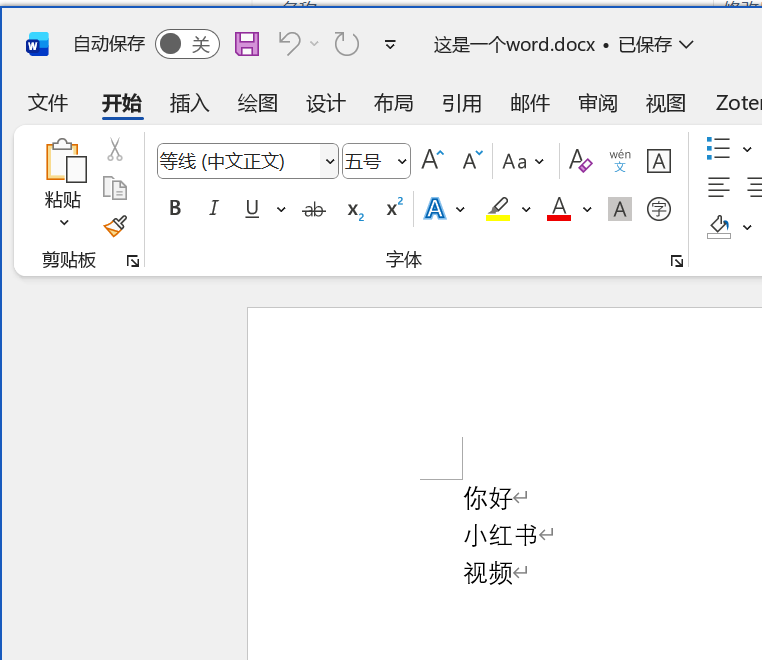This screenshot has width=762, height=660.
Task: Switch to the 插入 tab
Action: pos(189,103)
